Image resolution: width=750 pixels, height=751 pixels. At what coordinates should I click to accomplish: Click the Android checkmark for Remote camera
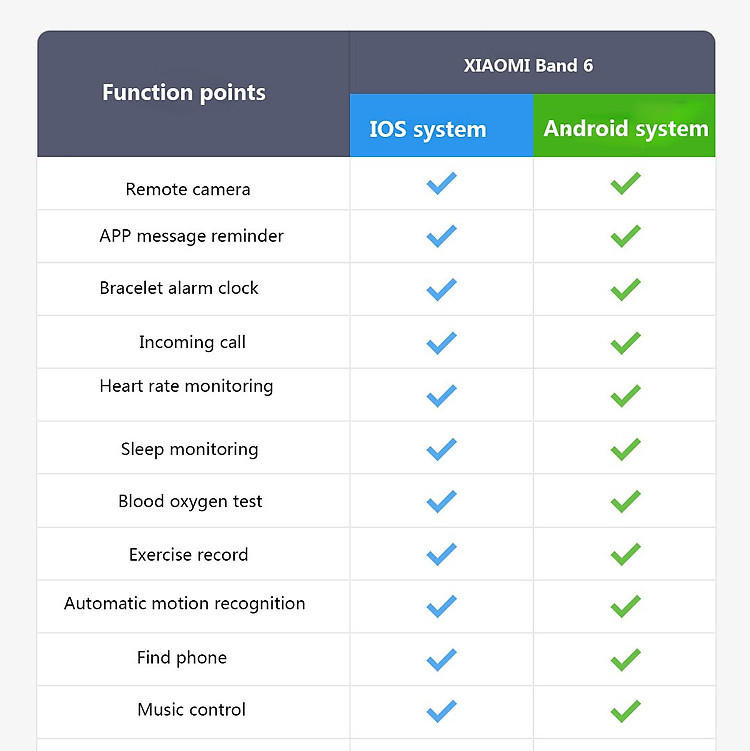coord(625,183)
